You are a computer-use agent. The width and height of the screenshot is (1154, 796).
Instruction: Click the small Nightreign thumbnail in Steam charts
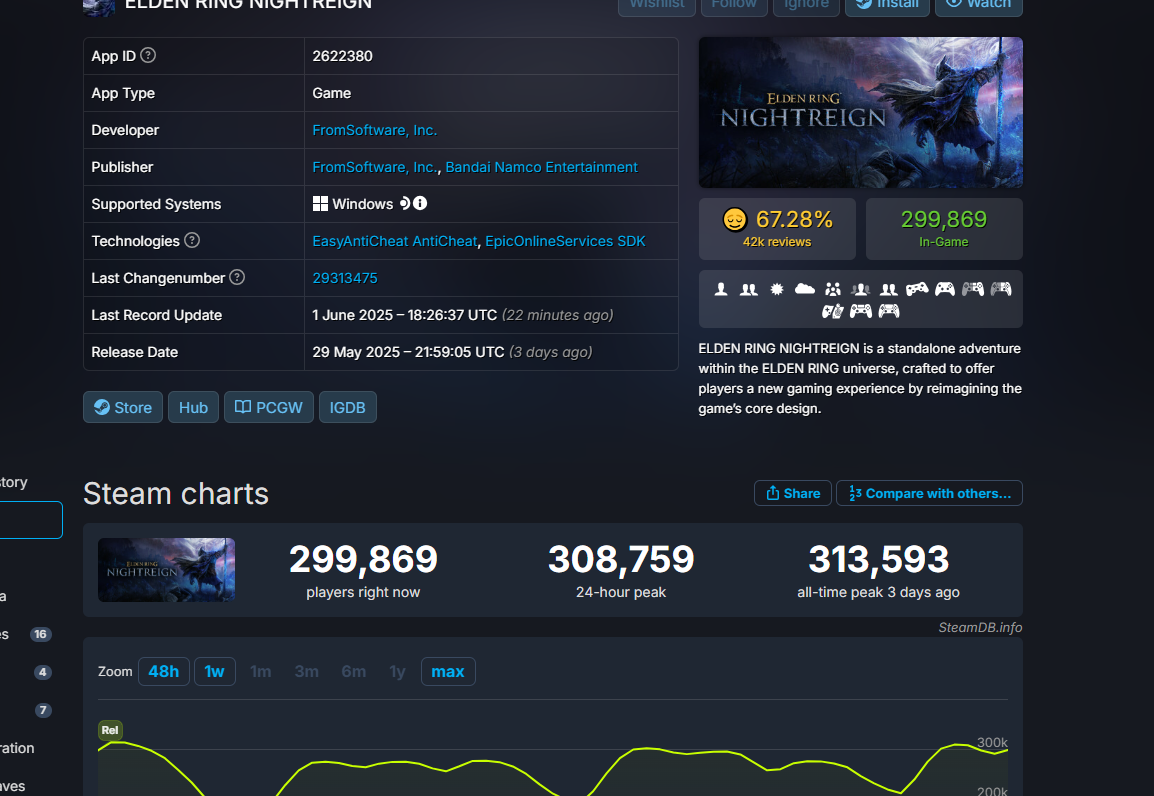pos(166,569)
